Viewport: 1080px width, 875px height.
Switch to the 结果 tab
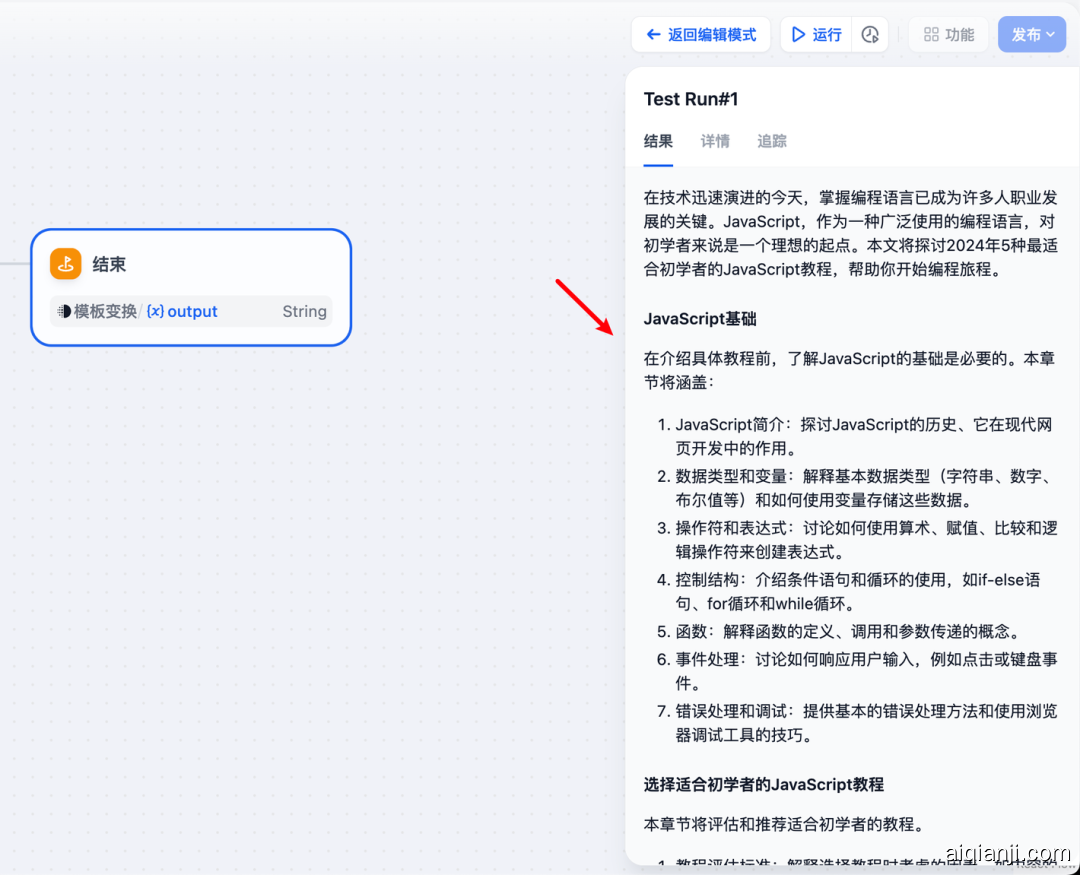point(658,141)
